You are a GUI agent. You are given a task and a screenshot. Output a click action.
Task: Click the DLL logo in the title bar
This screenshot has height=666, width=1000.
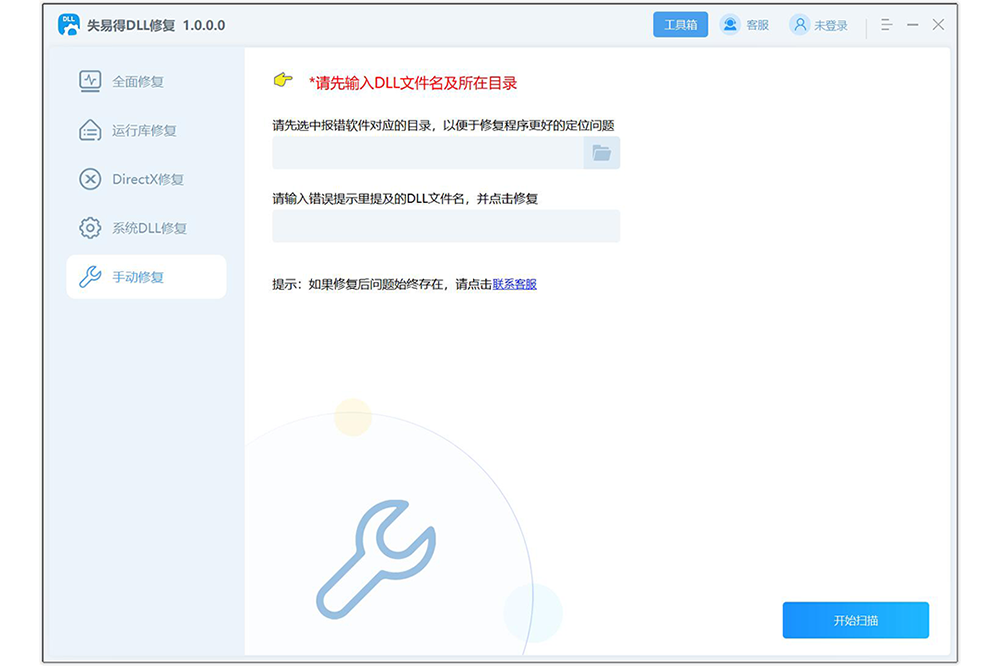point(68,24)
